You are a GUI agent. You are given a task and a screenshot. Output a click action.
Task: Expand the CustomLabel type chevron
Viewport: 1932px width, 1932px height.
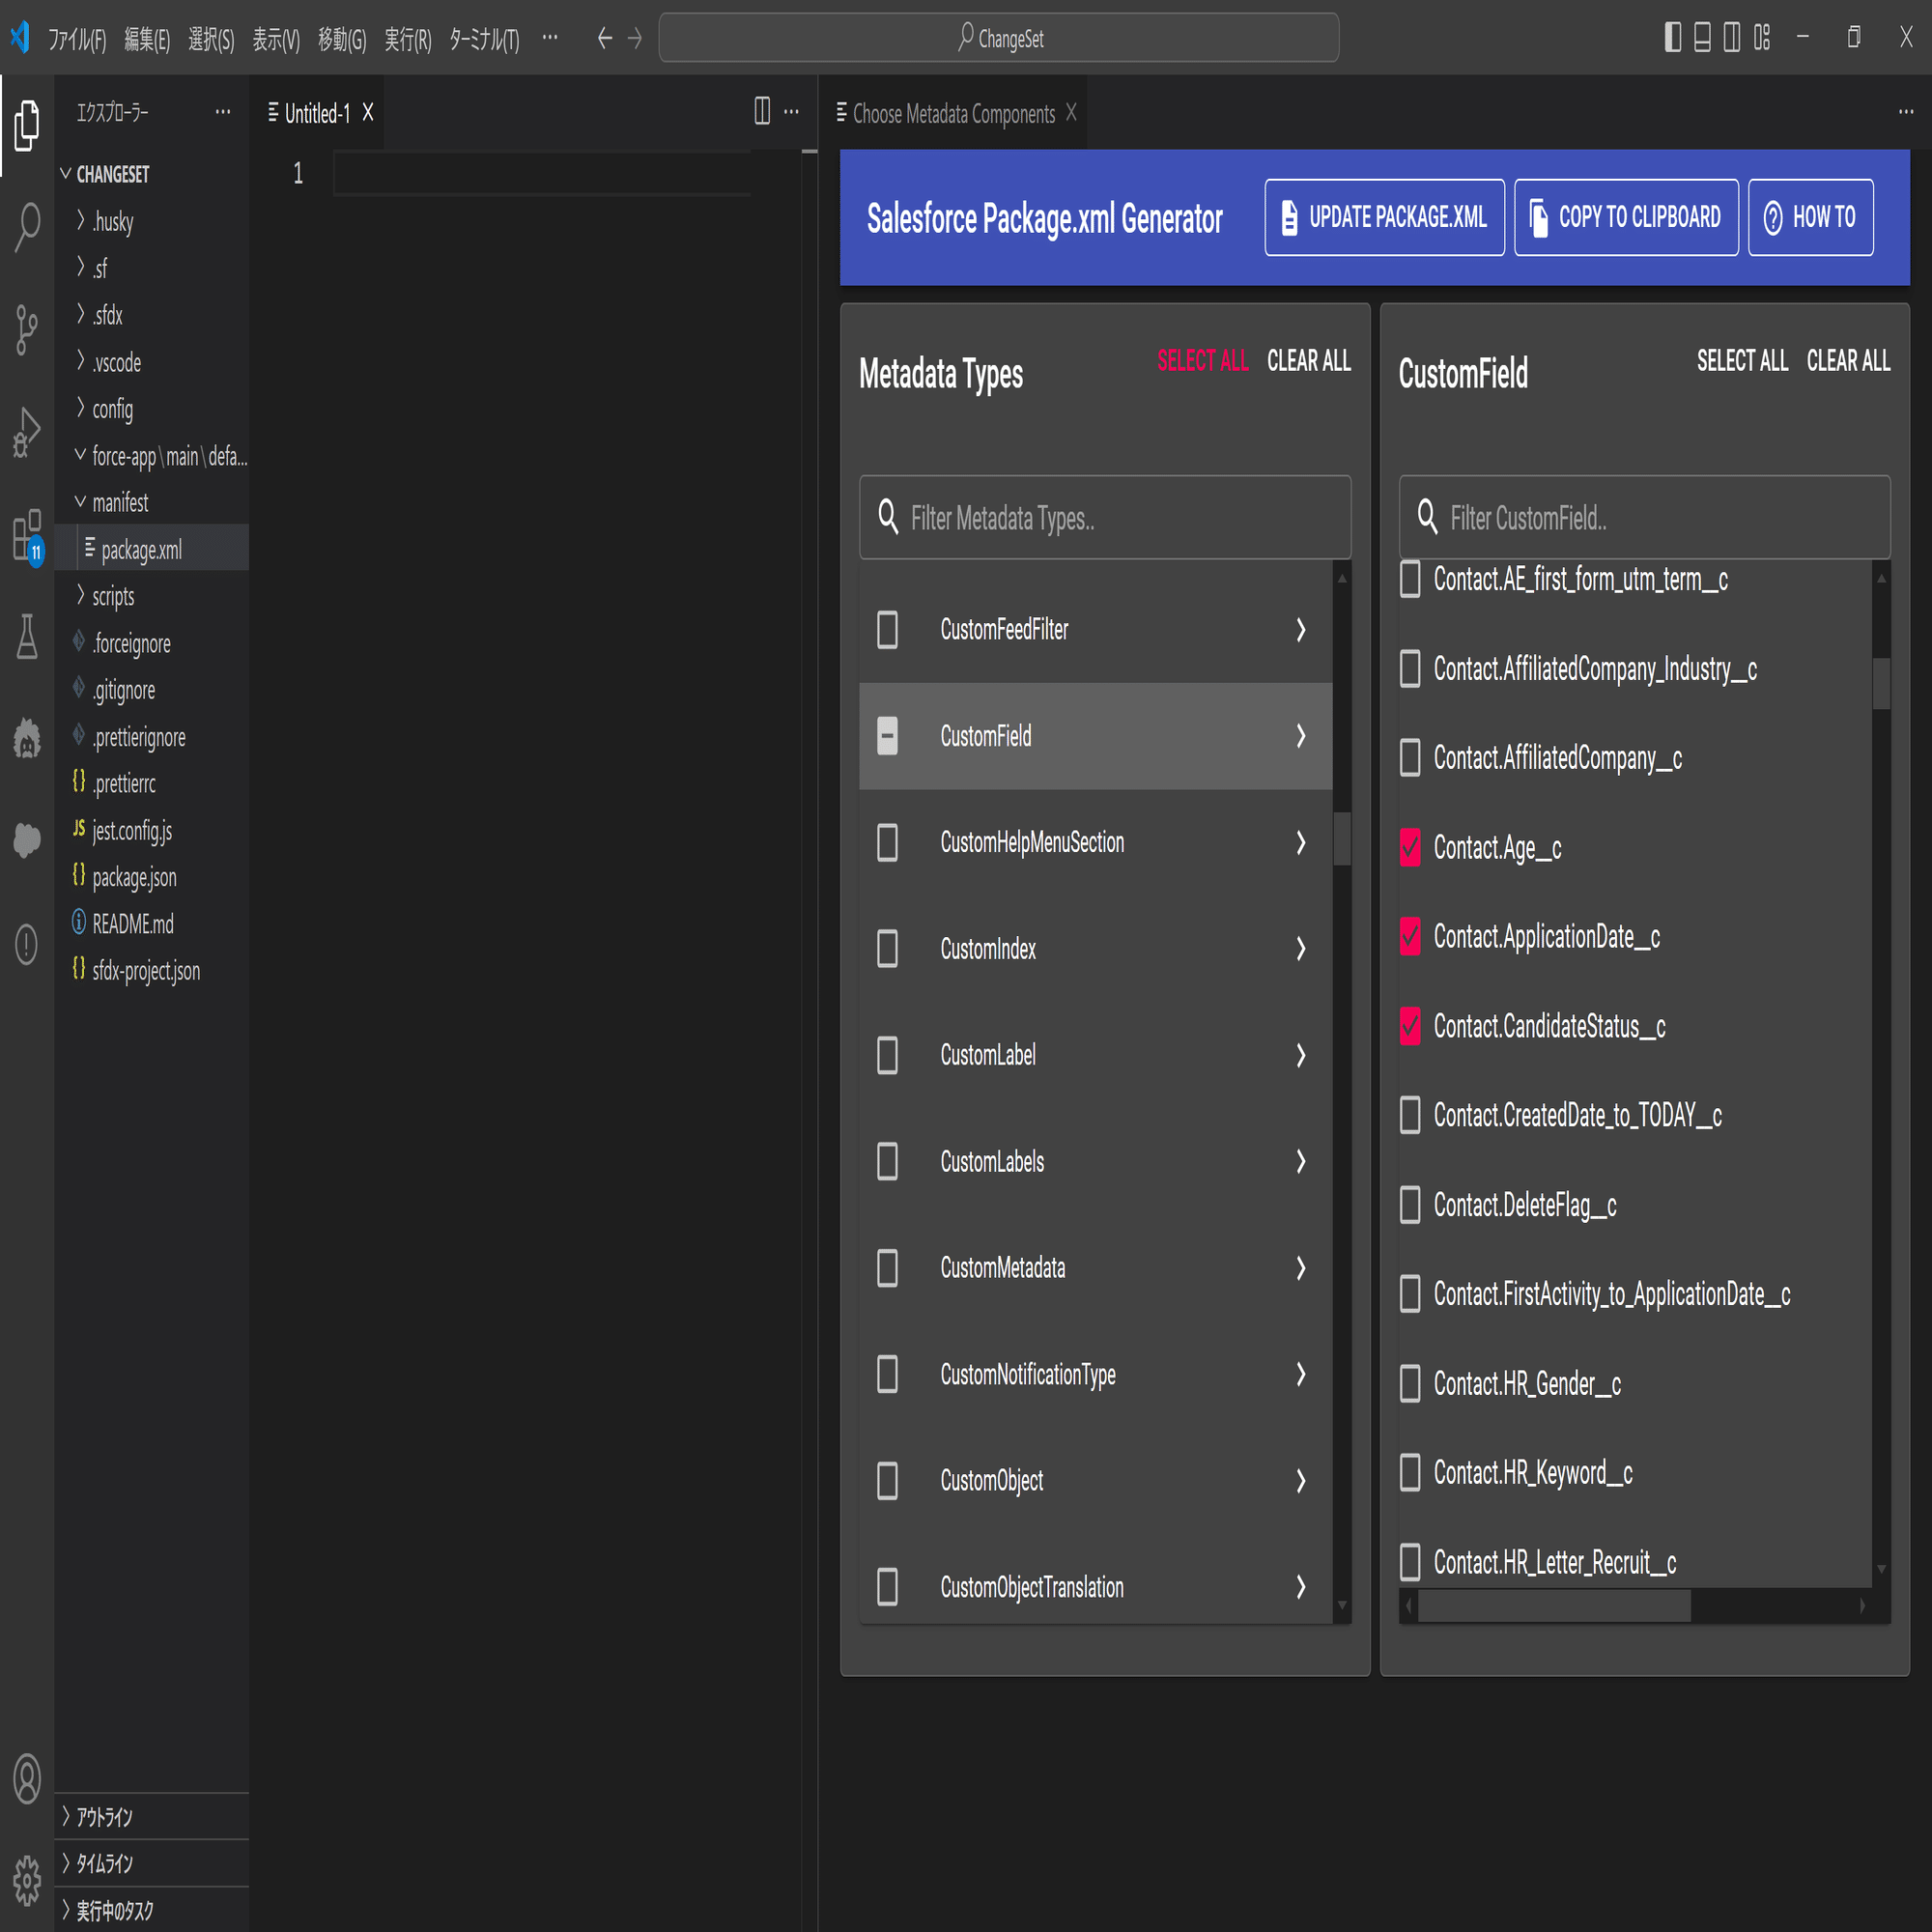[1300, 1055]
